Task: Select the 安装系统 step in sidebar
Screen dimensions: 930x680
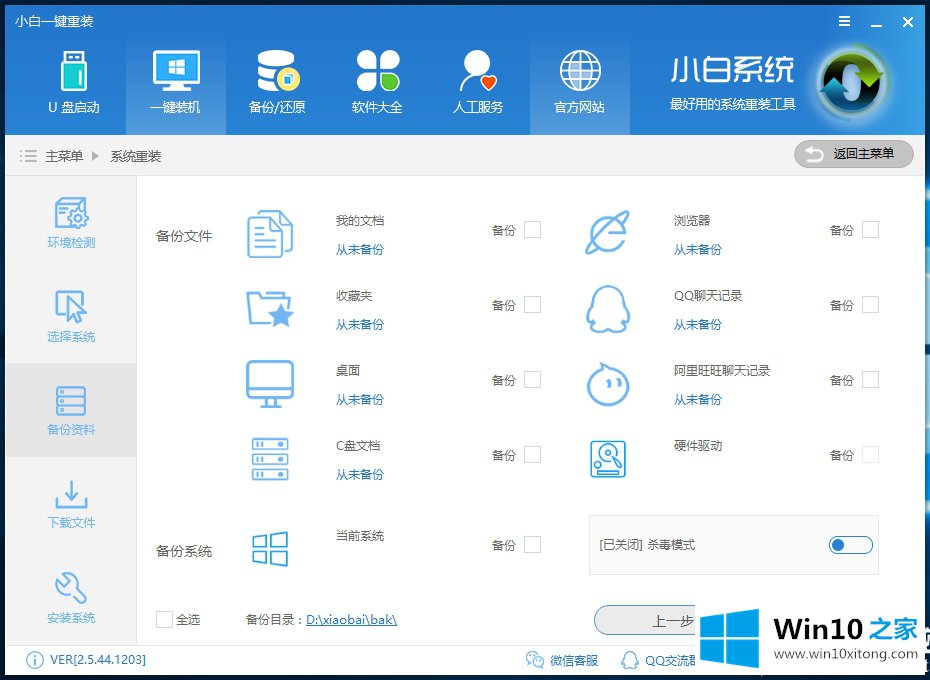Action: 71,598
